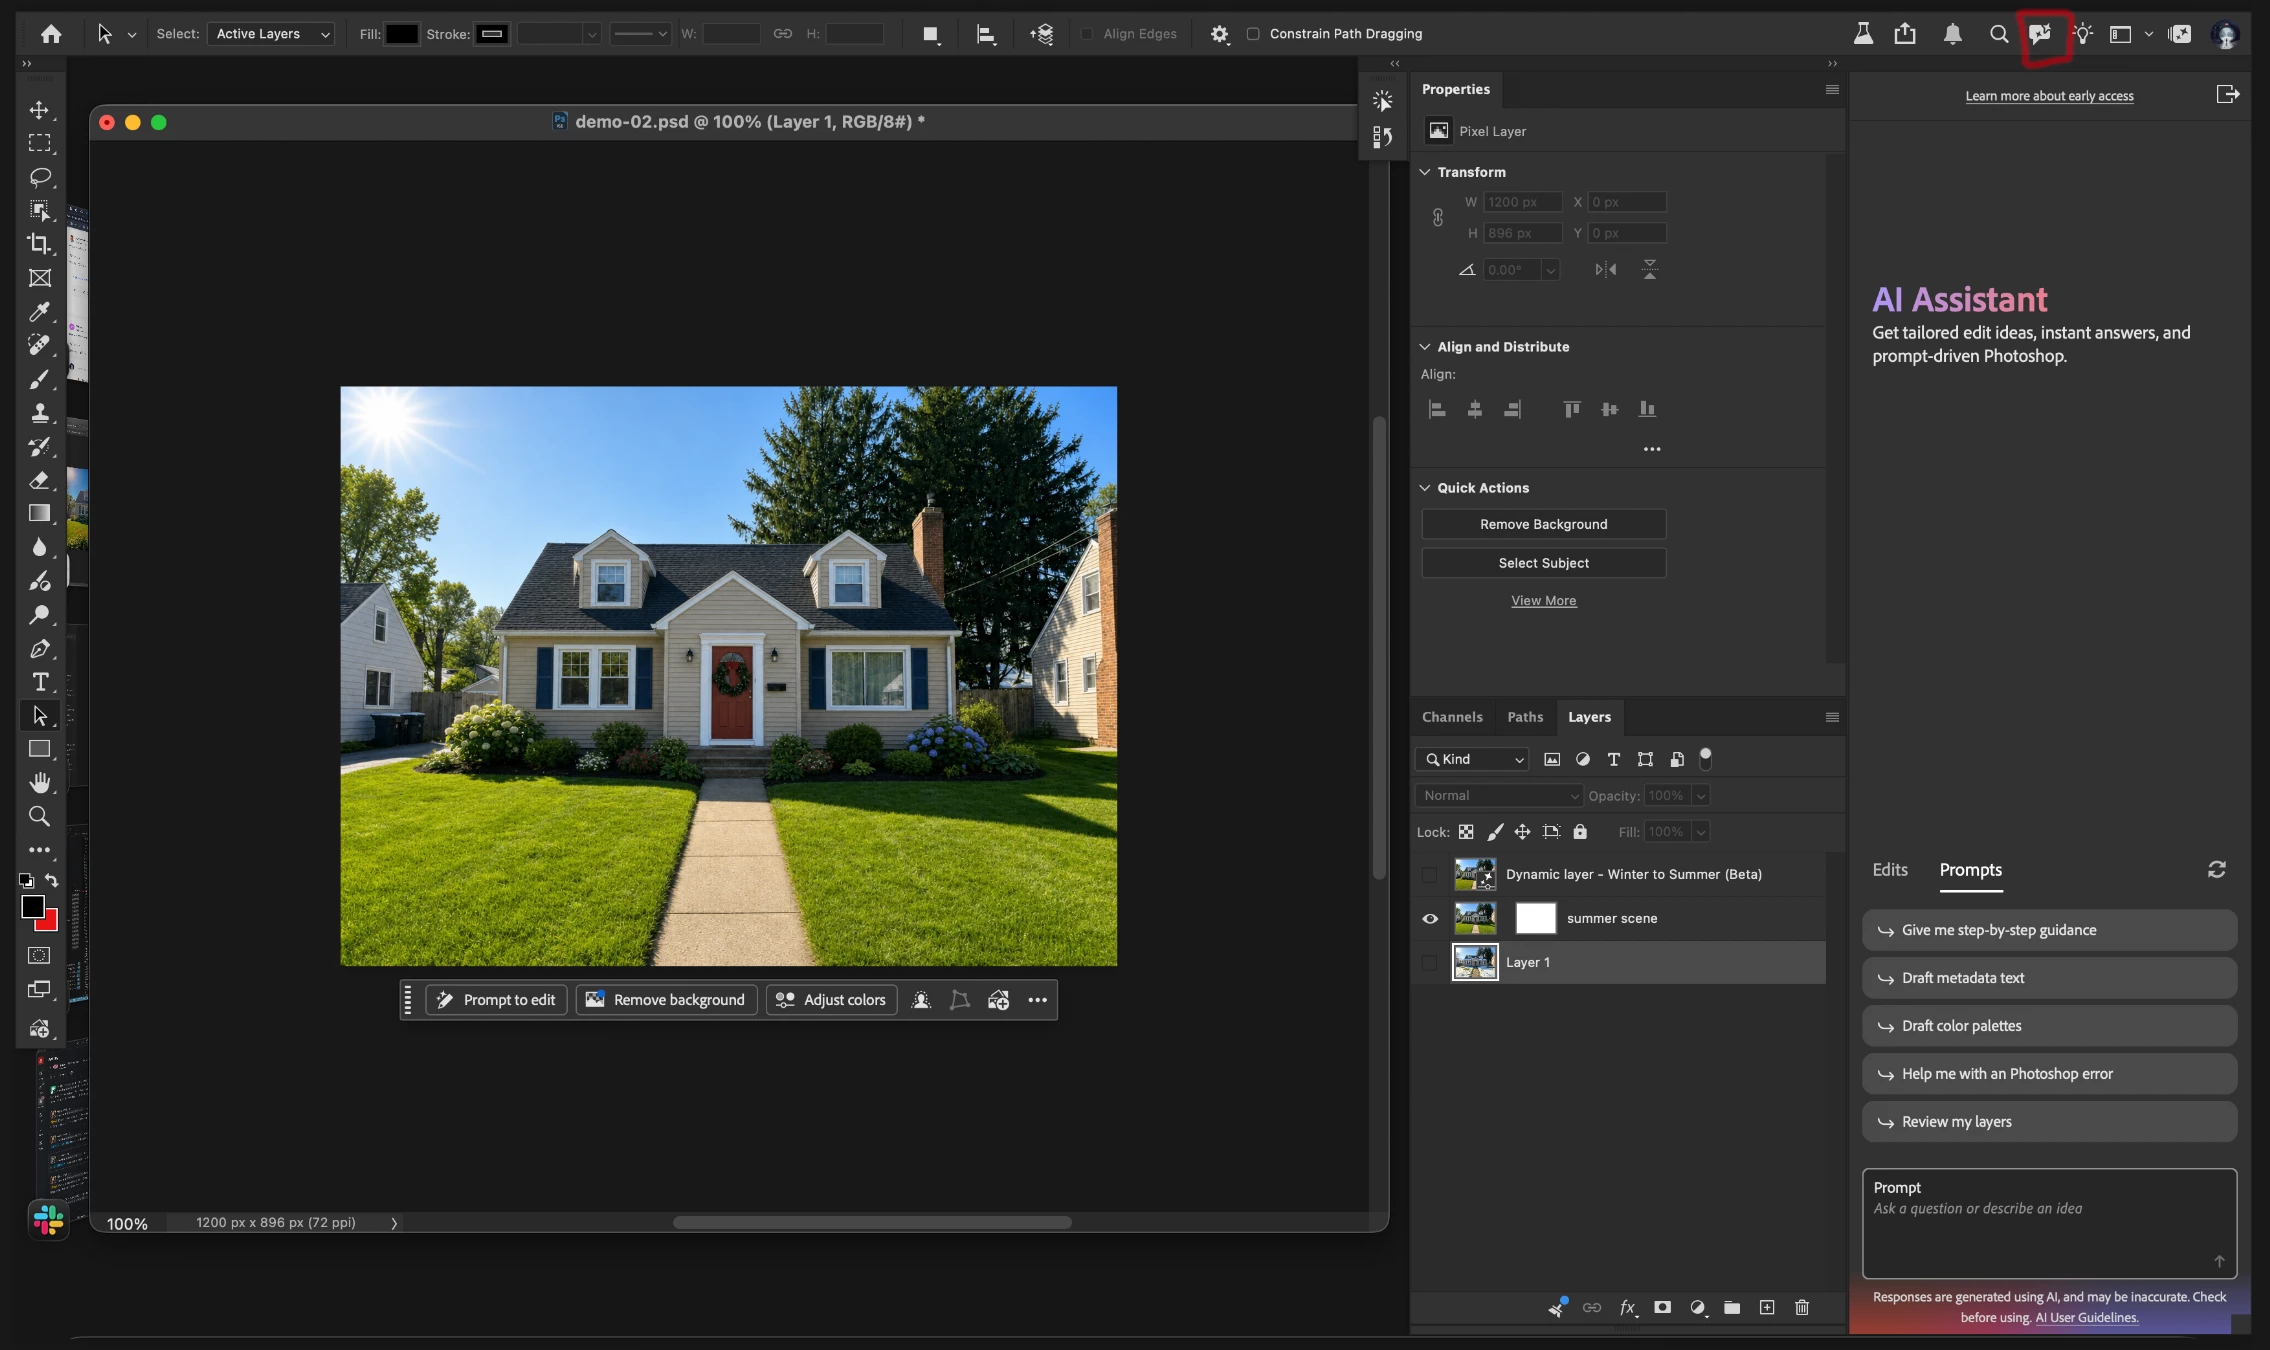2270x1350 pixels.
Task: Toggle Constrain Path Dragging checkbox
Action: [x=1253, y=34]
